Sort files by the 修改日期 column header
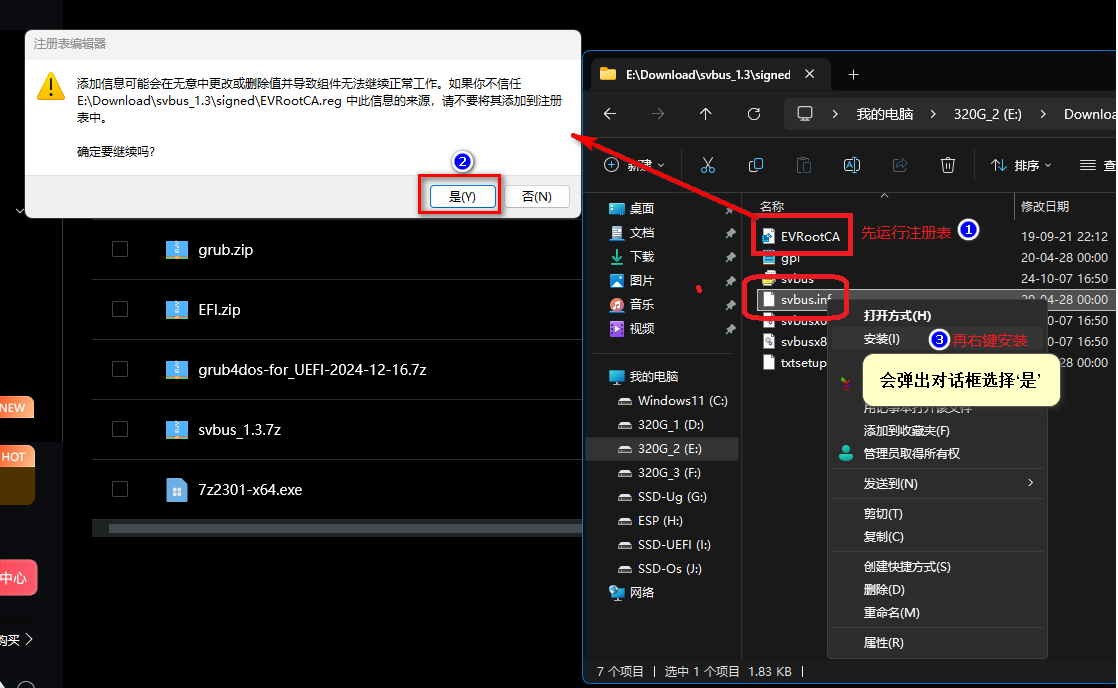Screen dimensions: 1118x688 click(x=1045, y=207)
